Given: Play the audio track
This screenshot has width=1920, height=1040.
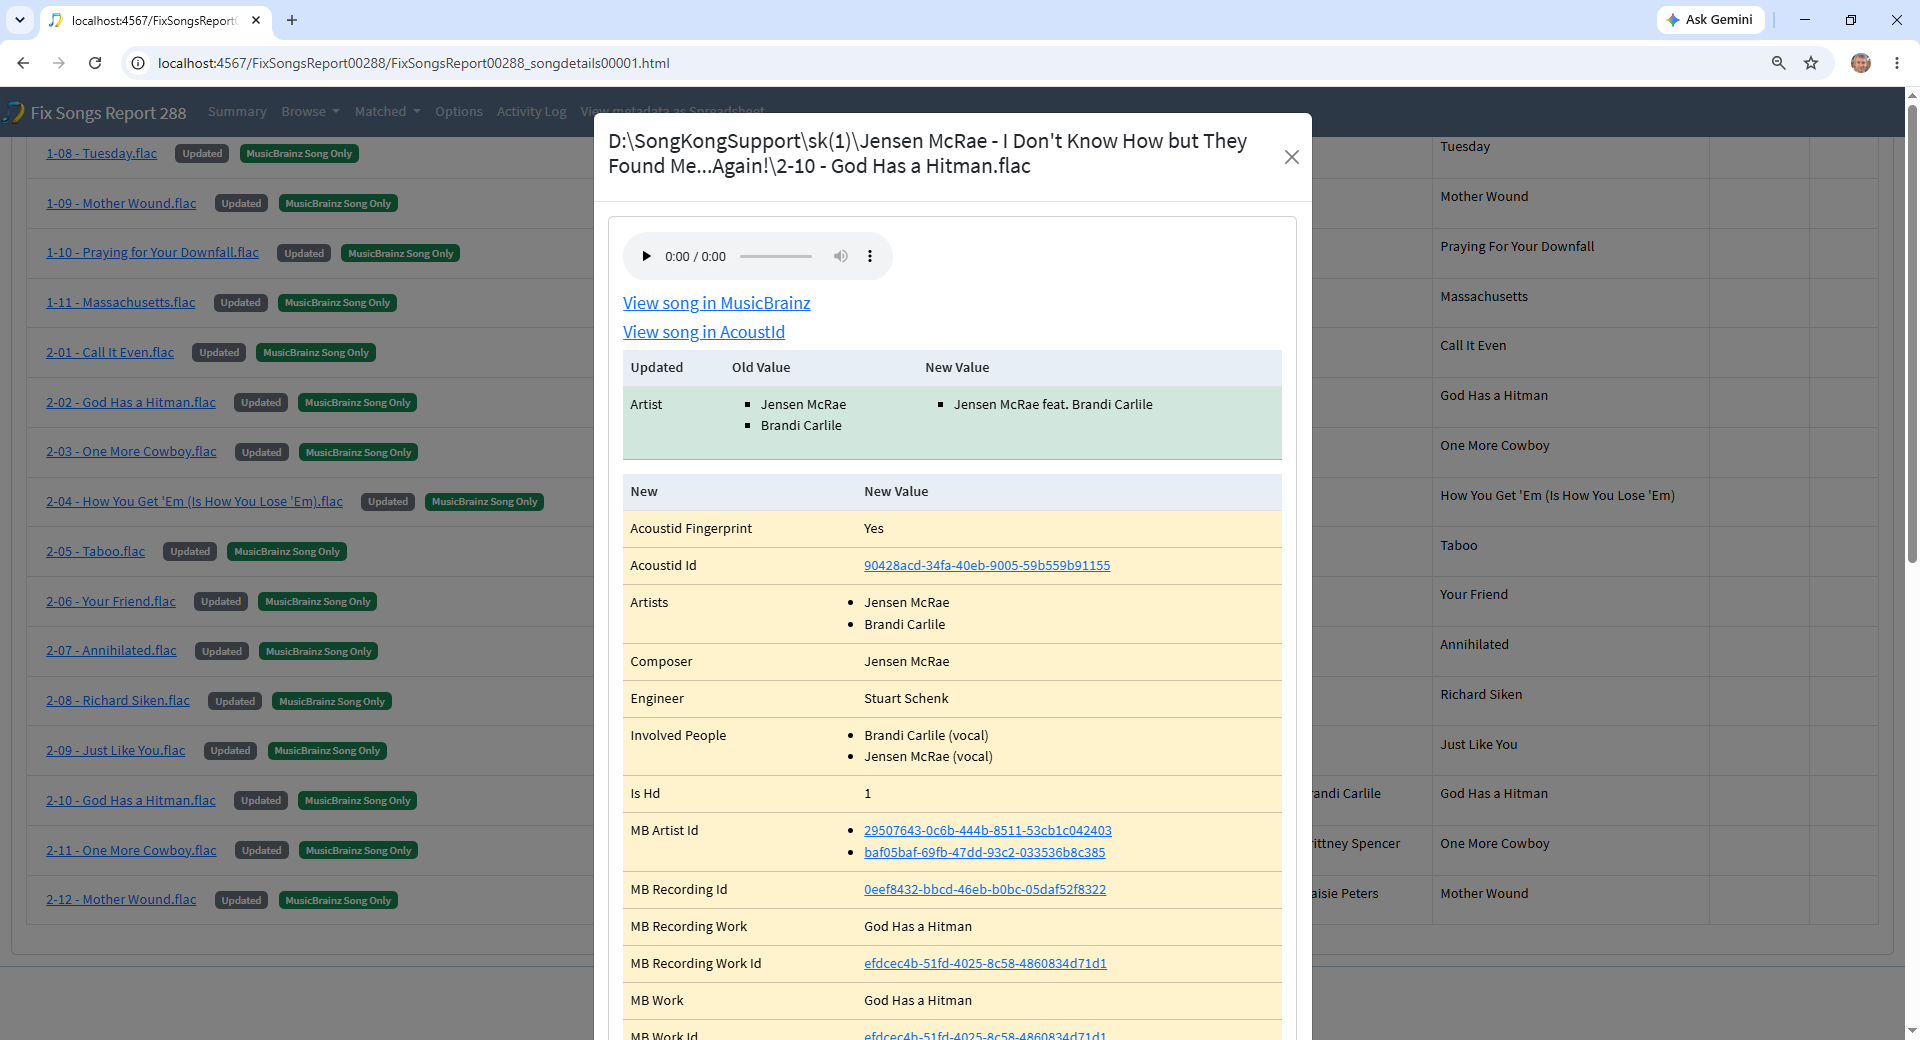Looking at the screenshot, I should pyautogui.click(x=646, y=256).
